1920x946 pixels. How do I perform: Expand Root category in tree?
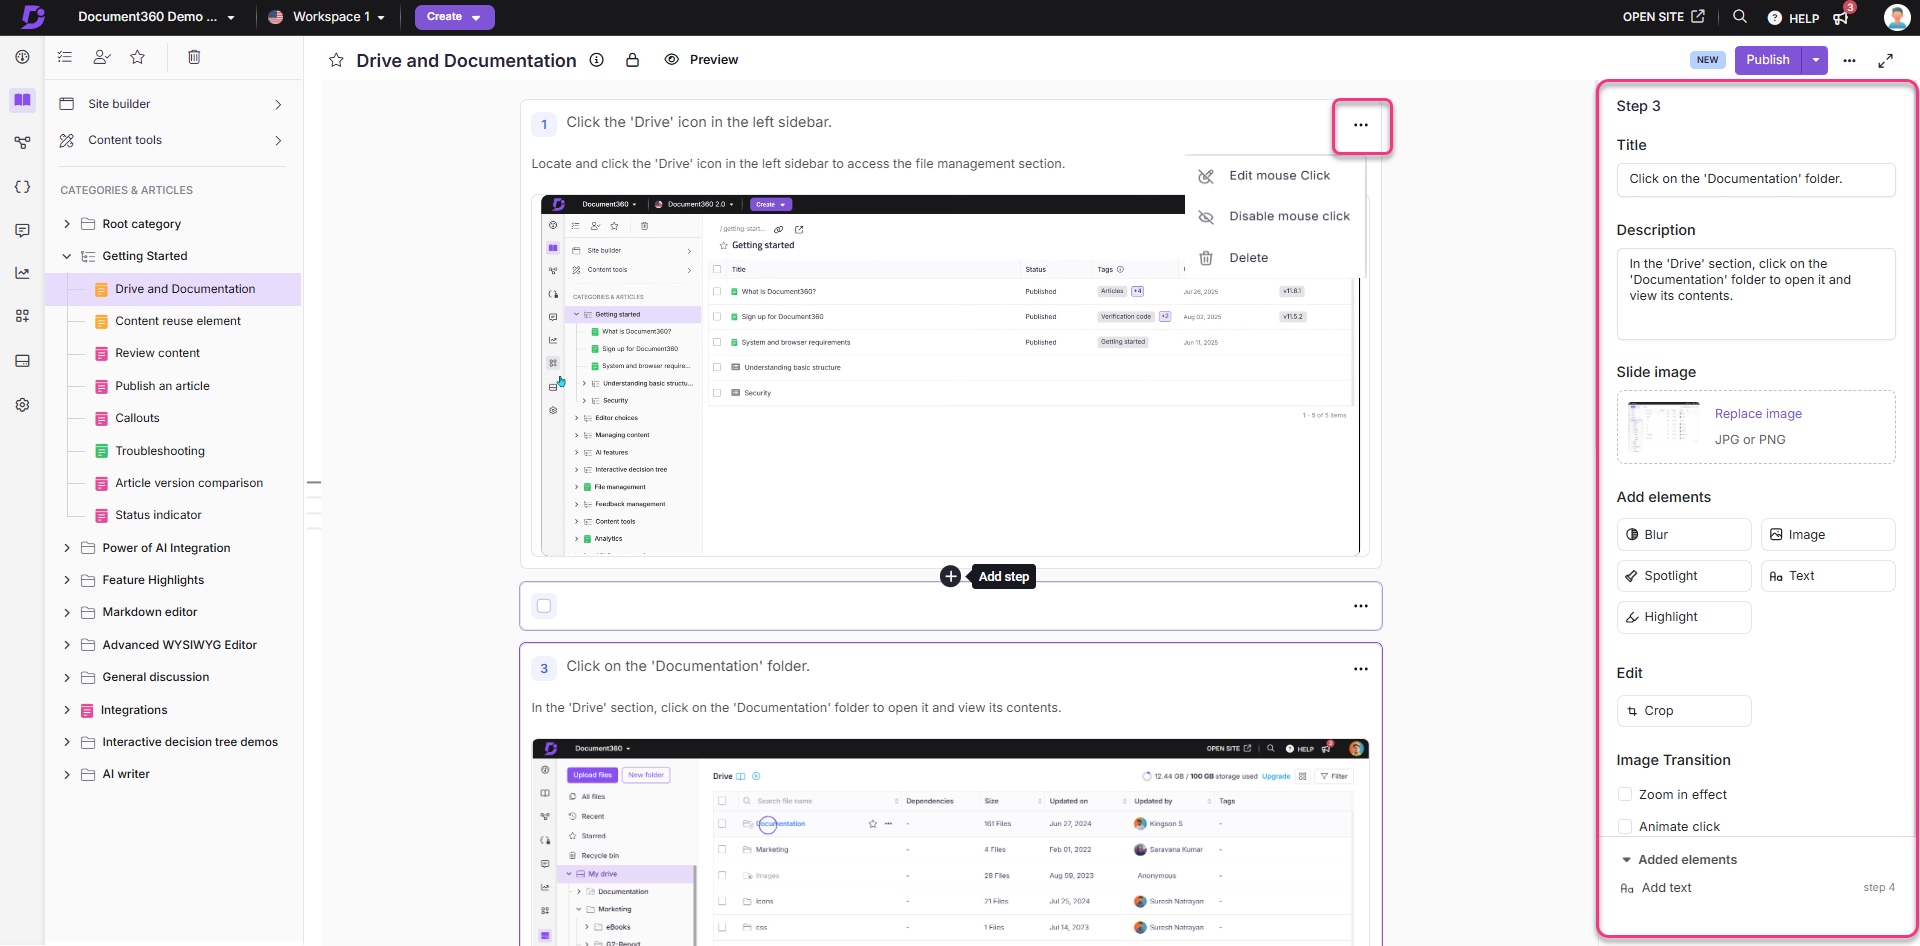tap(67, 224)
